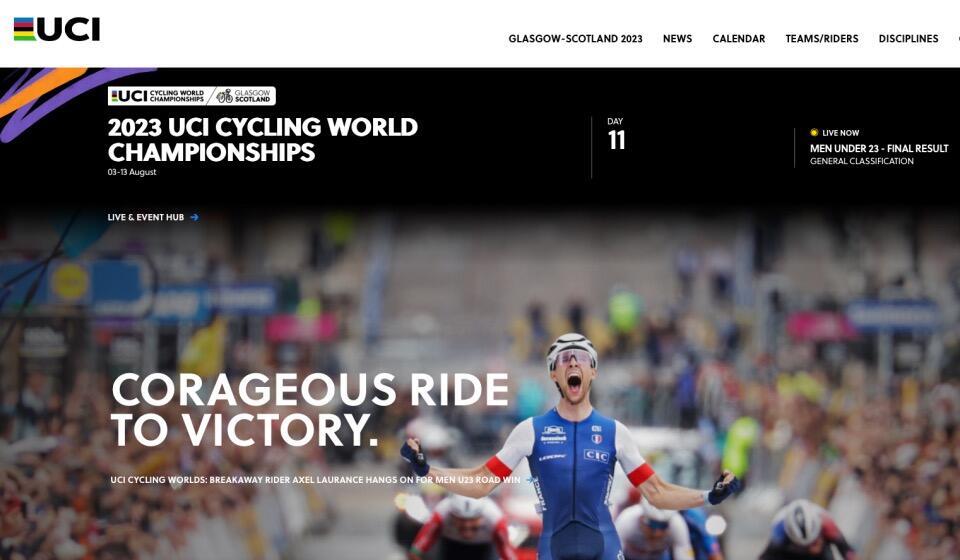Click the UCI rainbow logo
The image size is (960, 560).
(x=56, y=29)
